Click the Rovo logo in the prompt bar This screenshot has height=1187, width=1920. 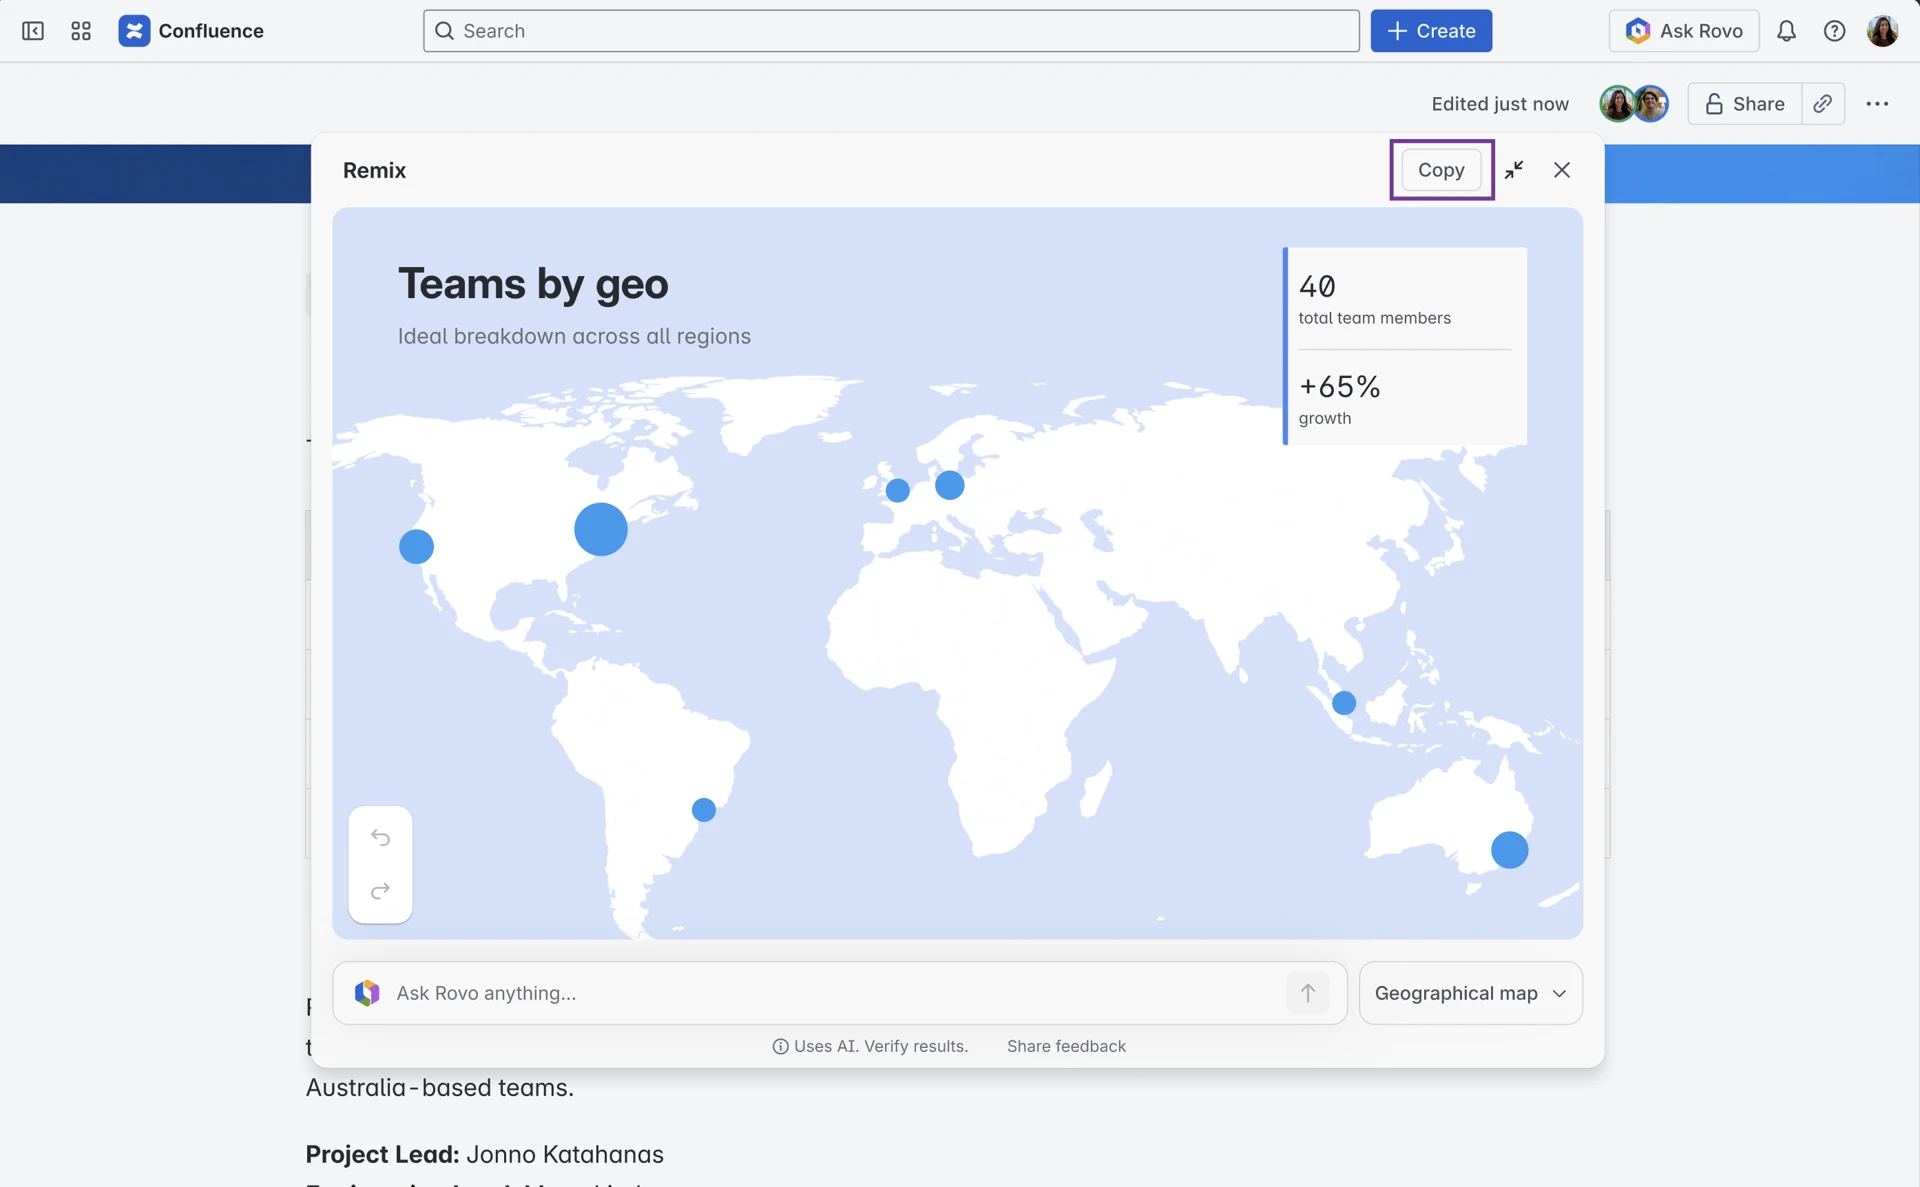(367, 993)
